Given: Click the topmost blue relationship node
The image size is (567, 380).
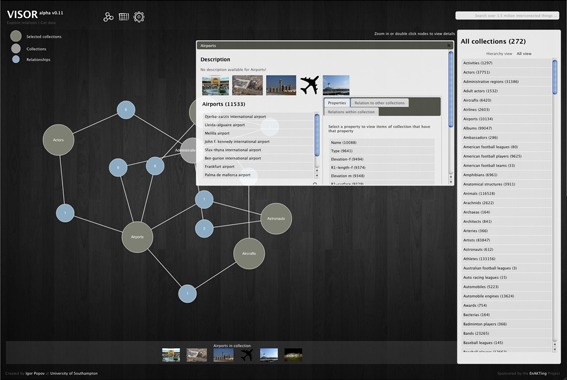Looking at the screenshot, I should [126, 110].
